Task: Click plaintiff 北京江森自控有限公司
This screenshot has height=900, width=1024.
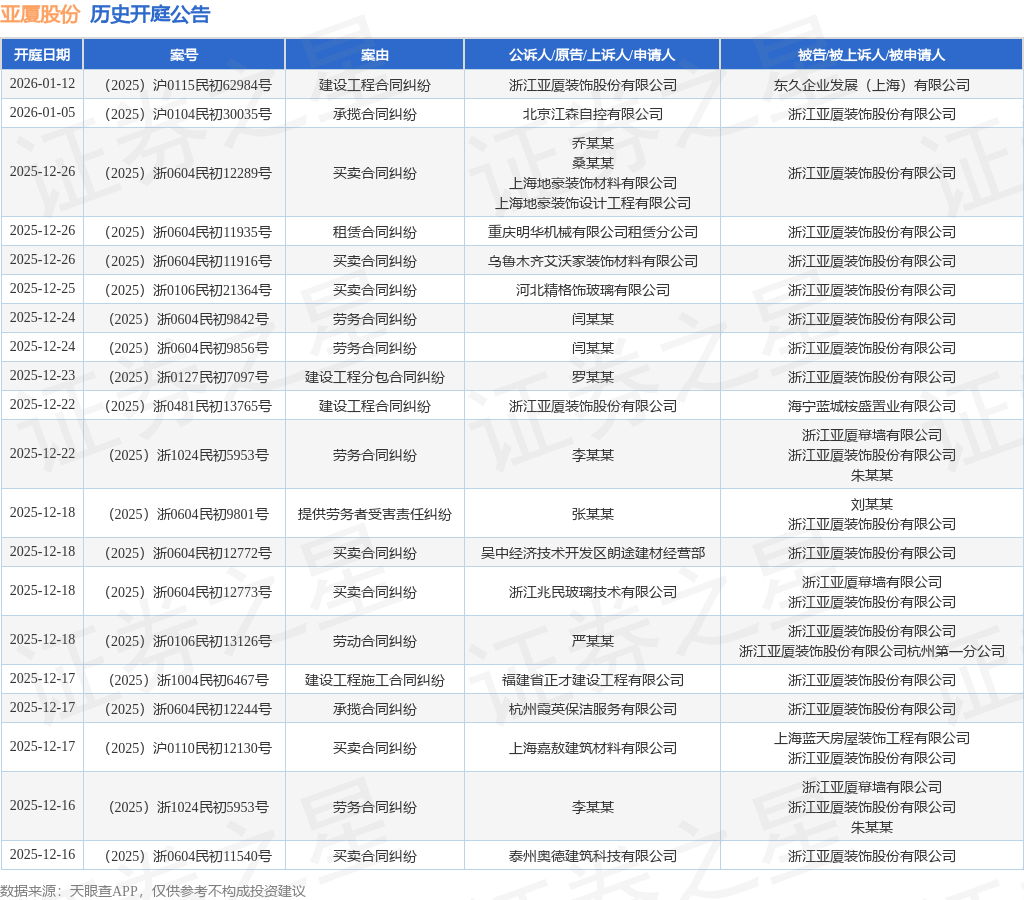Action: click(592, 114)
